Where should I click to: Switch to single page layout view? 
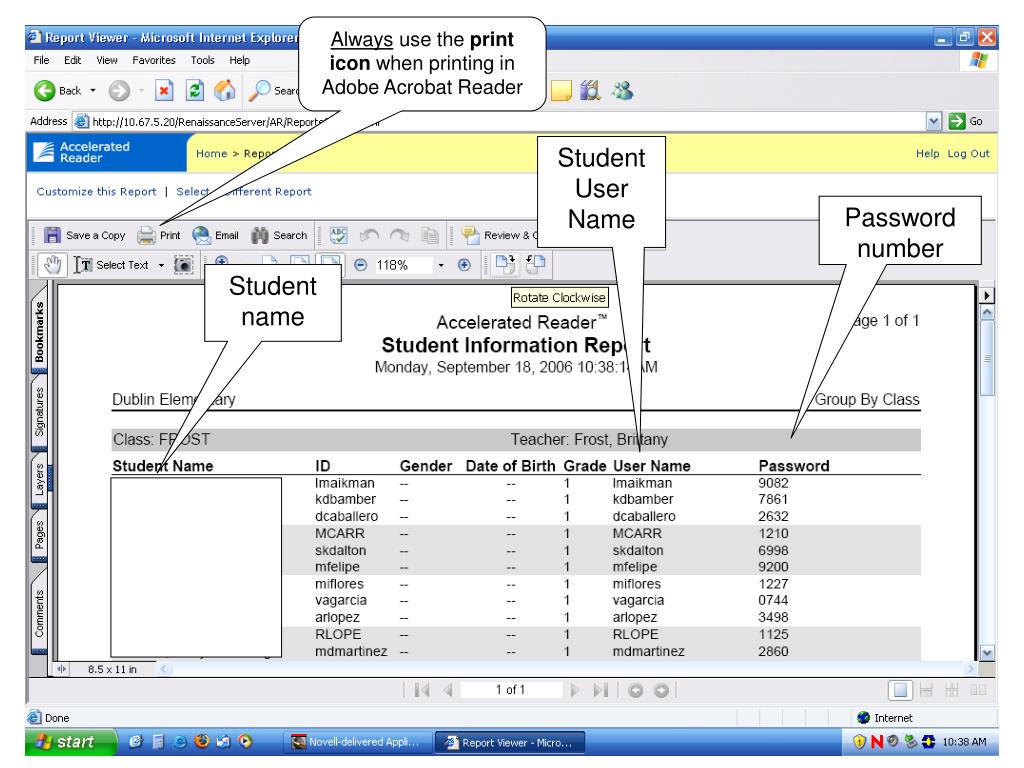pyautogui.click(x=901, y=690)
